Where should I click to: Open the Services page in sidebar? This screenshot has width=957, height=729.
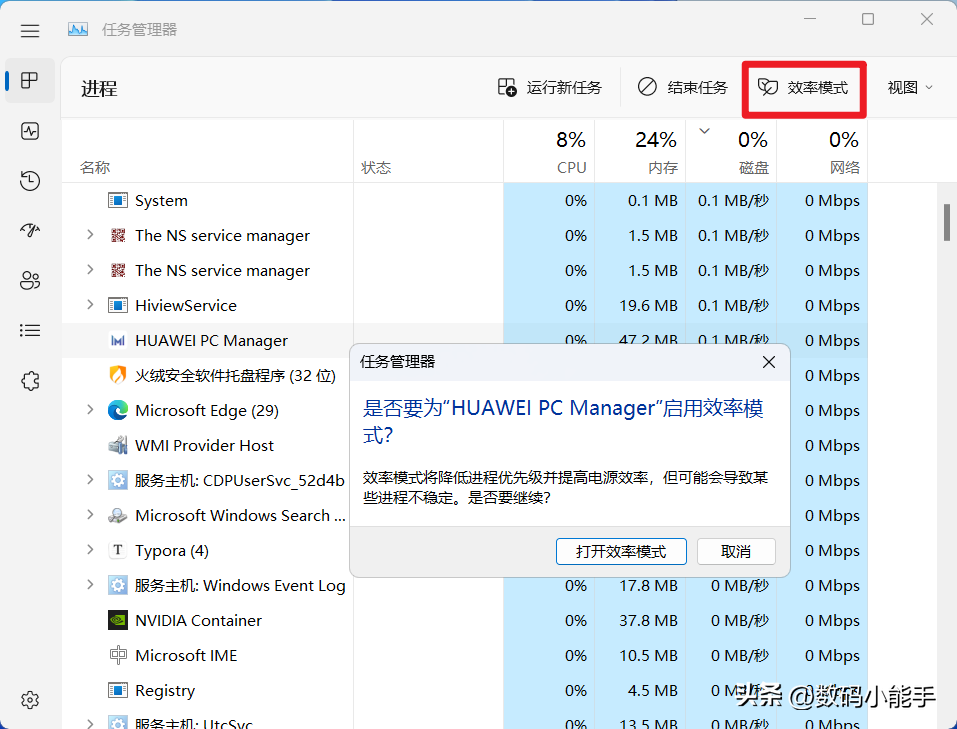tap(30, 381)
